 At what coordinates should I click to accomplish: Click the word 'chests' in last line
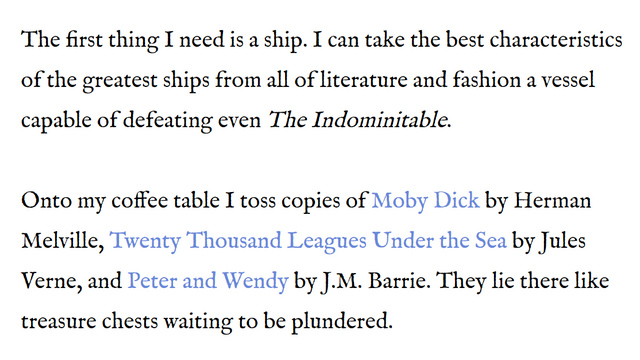[130, 321]
